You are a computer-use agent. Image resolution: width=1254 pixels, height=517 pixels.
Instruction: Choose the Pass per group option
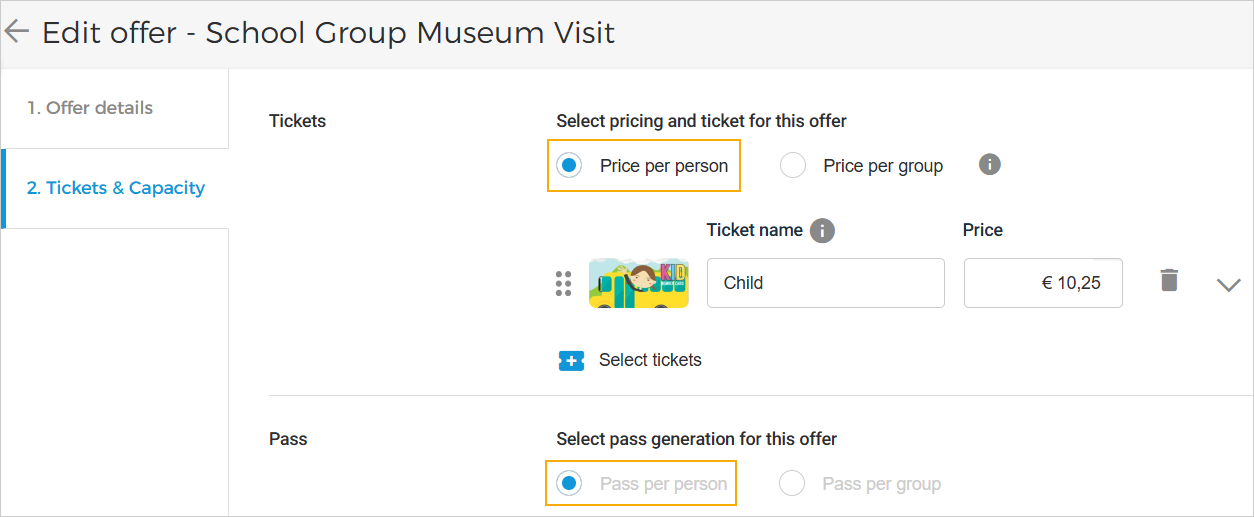792,484
